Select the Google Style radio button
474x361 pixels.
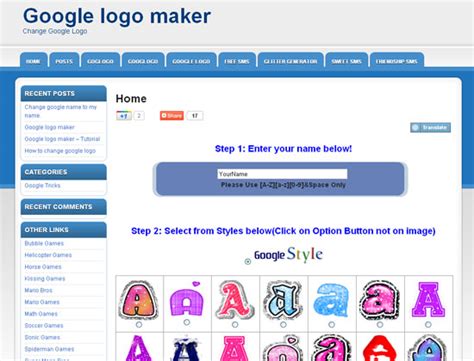coord(248,261)
